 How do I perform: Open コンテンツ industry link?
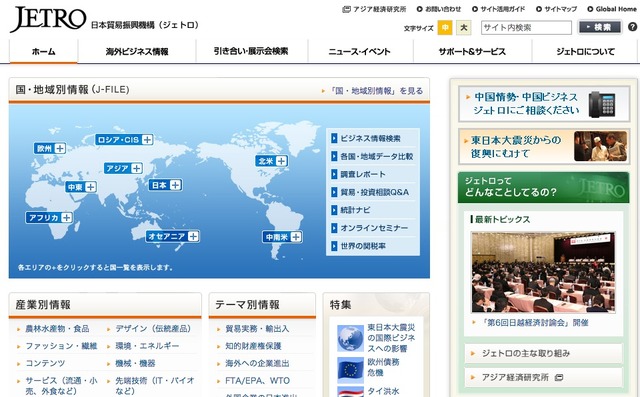[45, 363]
